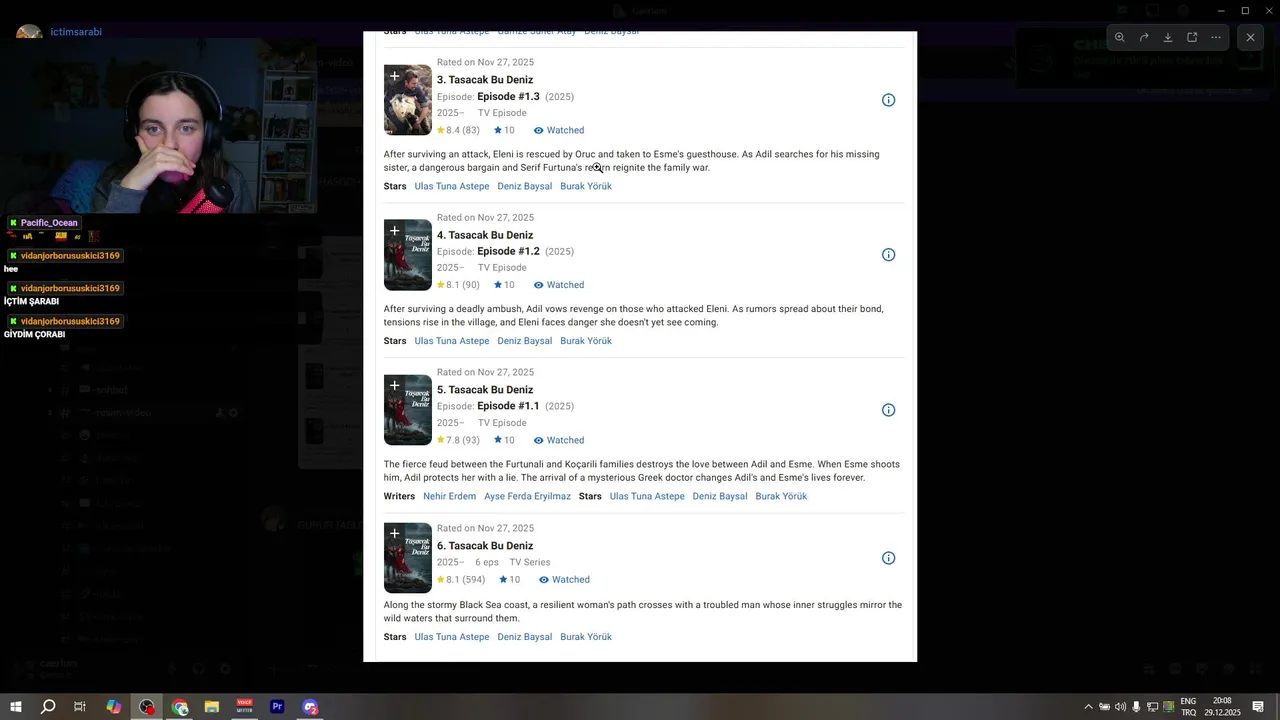Viewport: 1280px width, 720px height.
Task: Open the title '5. Tasacak Bu Deniz'
Action: pos(485,390)
